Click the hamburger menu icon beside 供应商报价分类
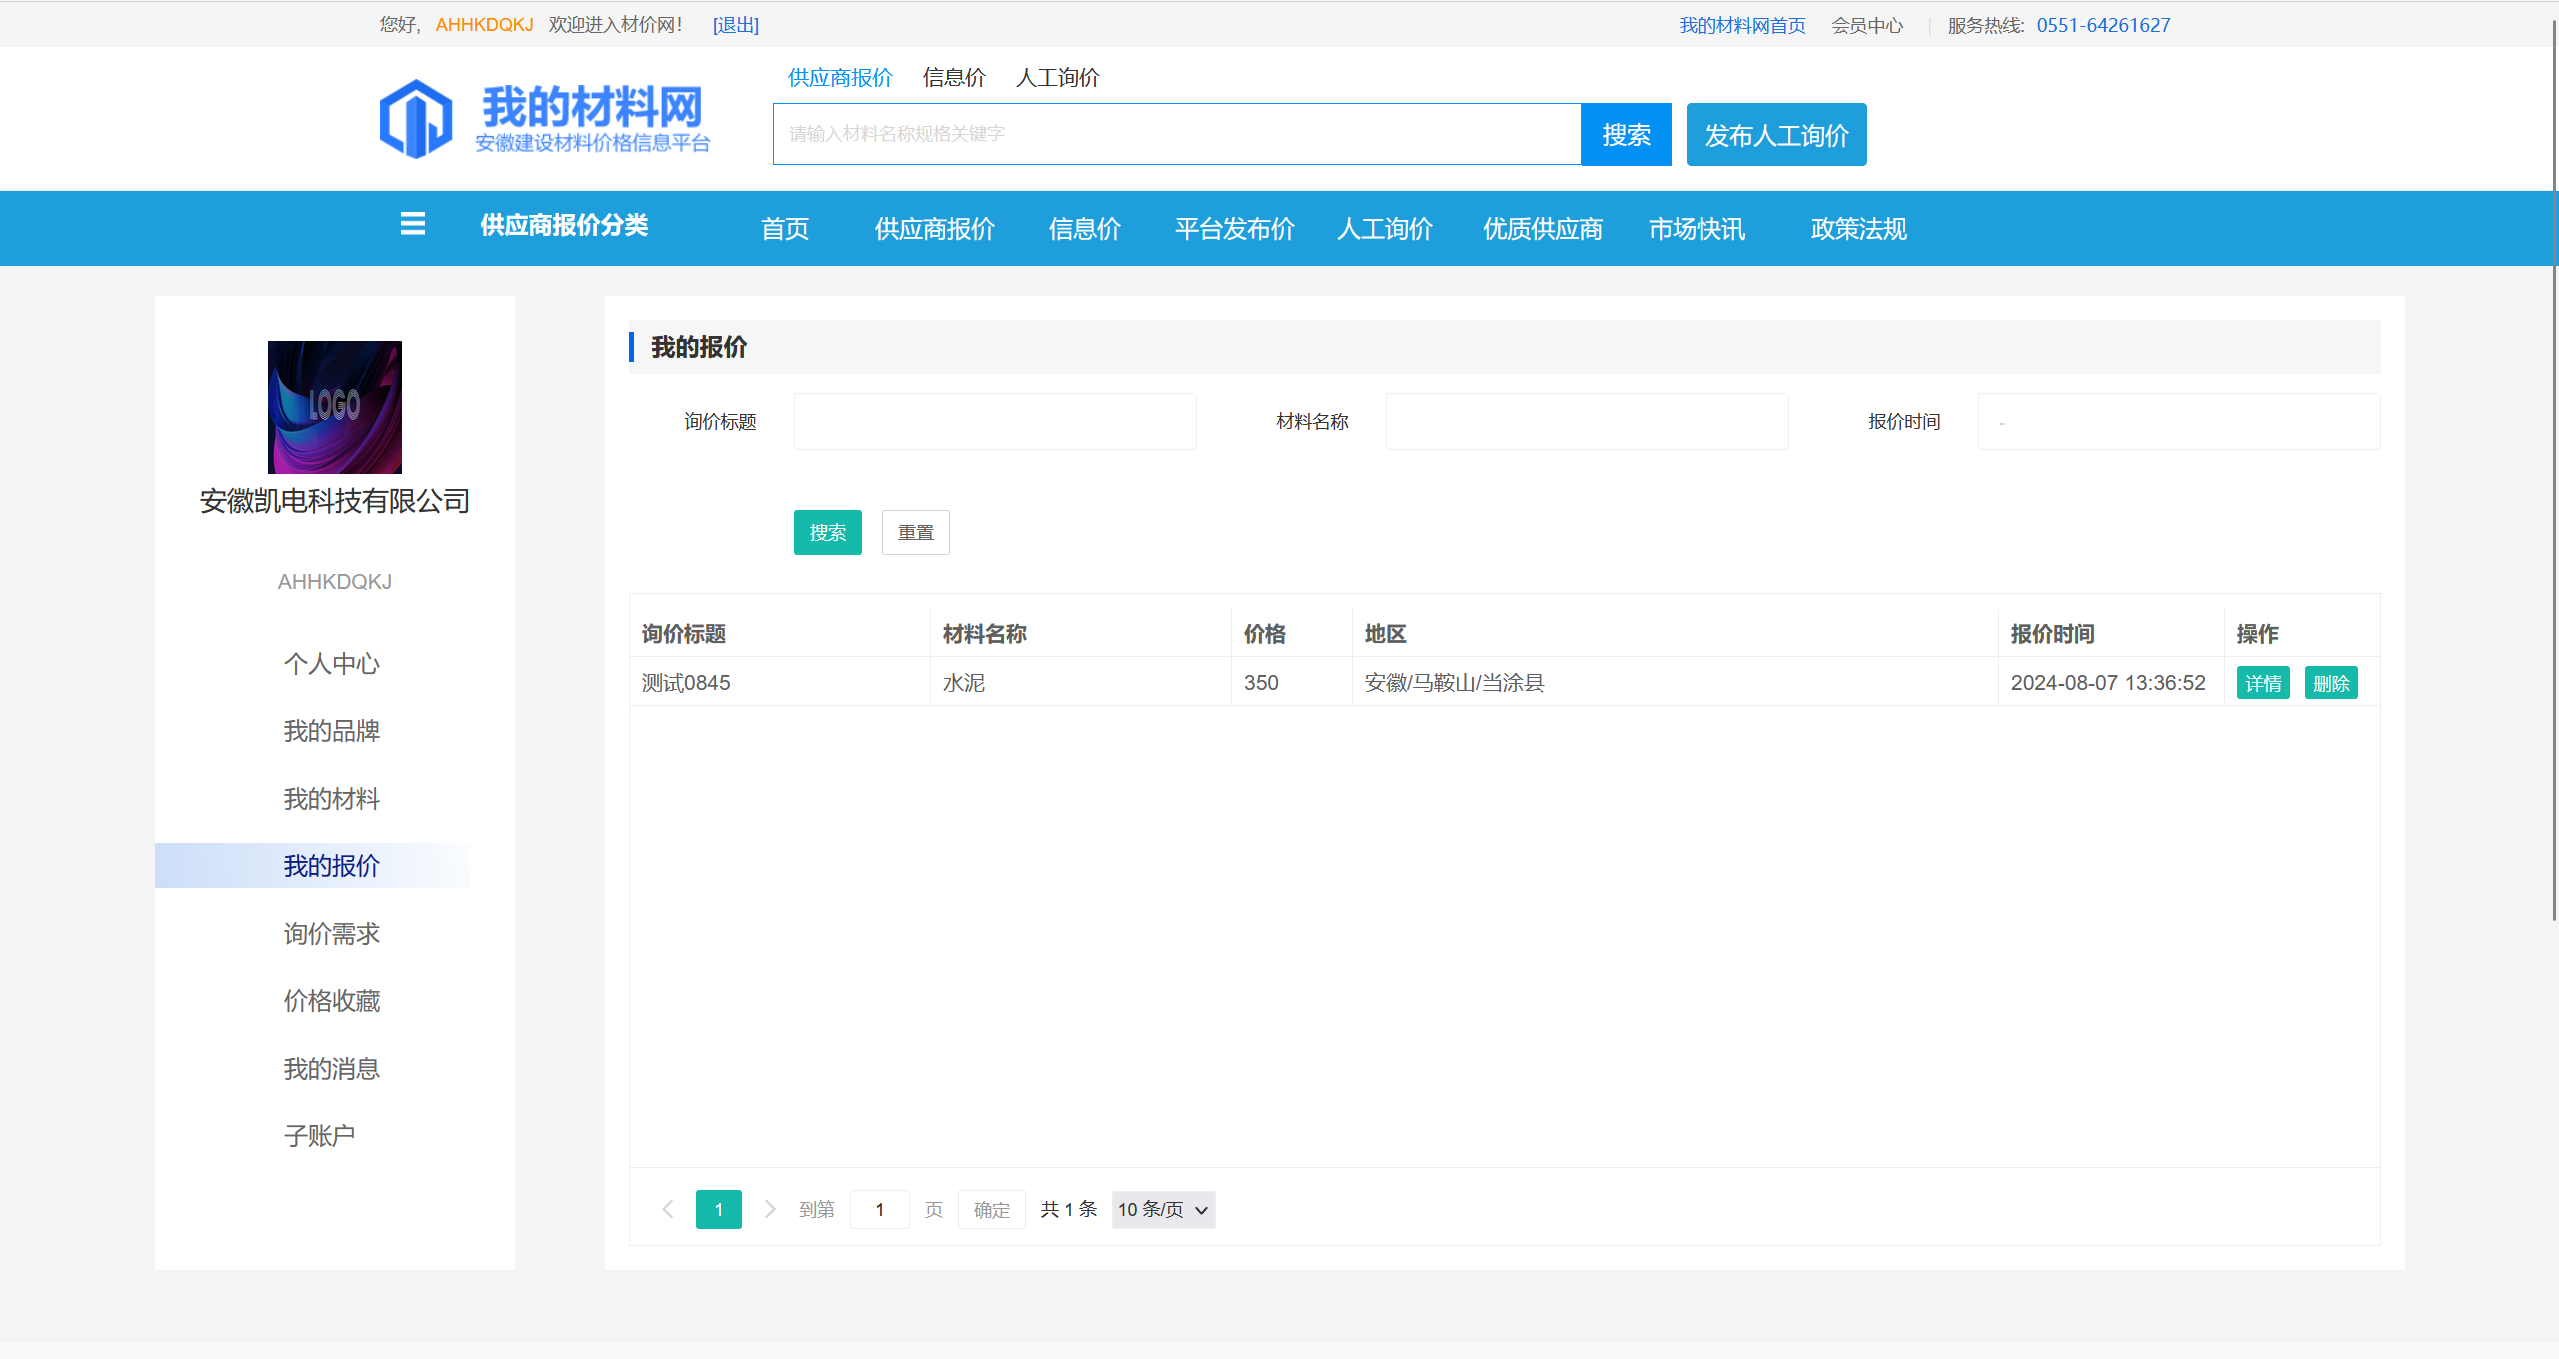Screen dimensions: 2559x1359 [412, 224]
